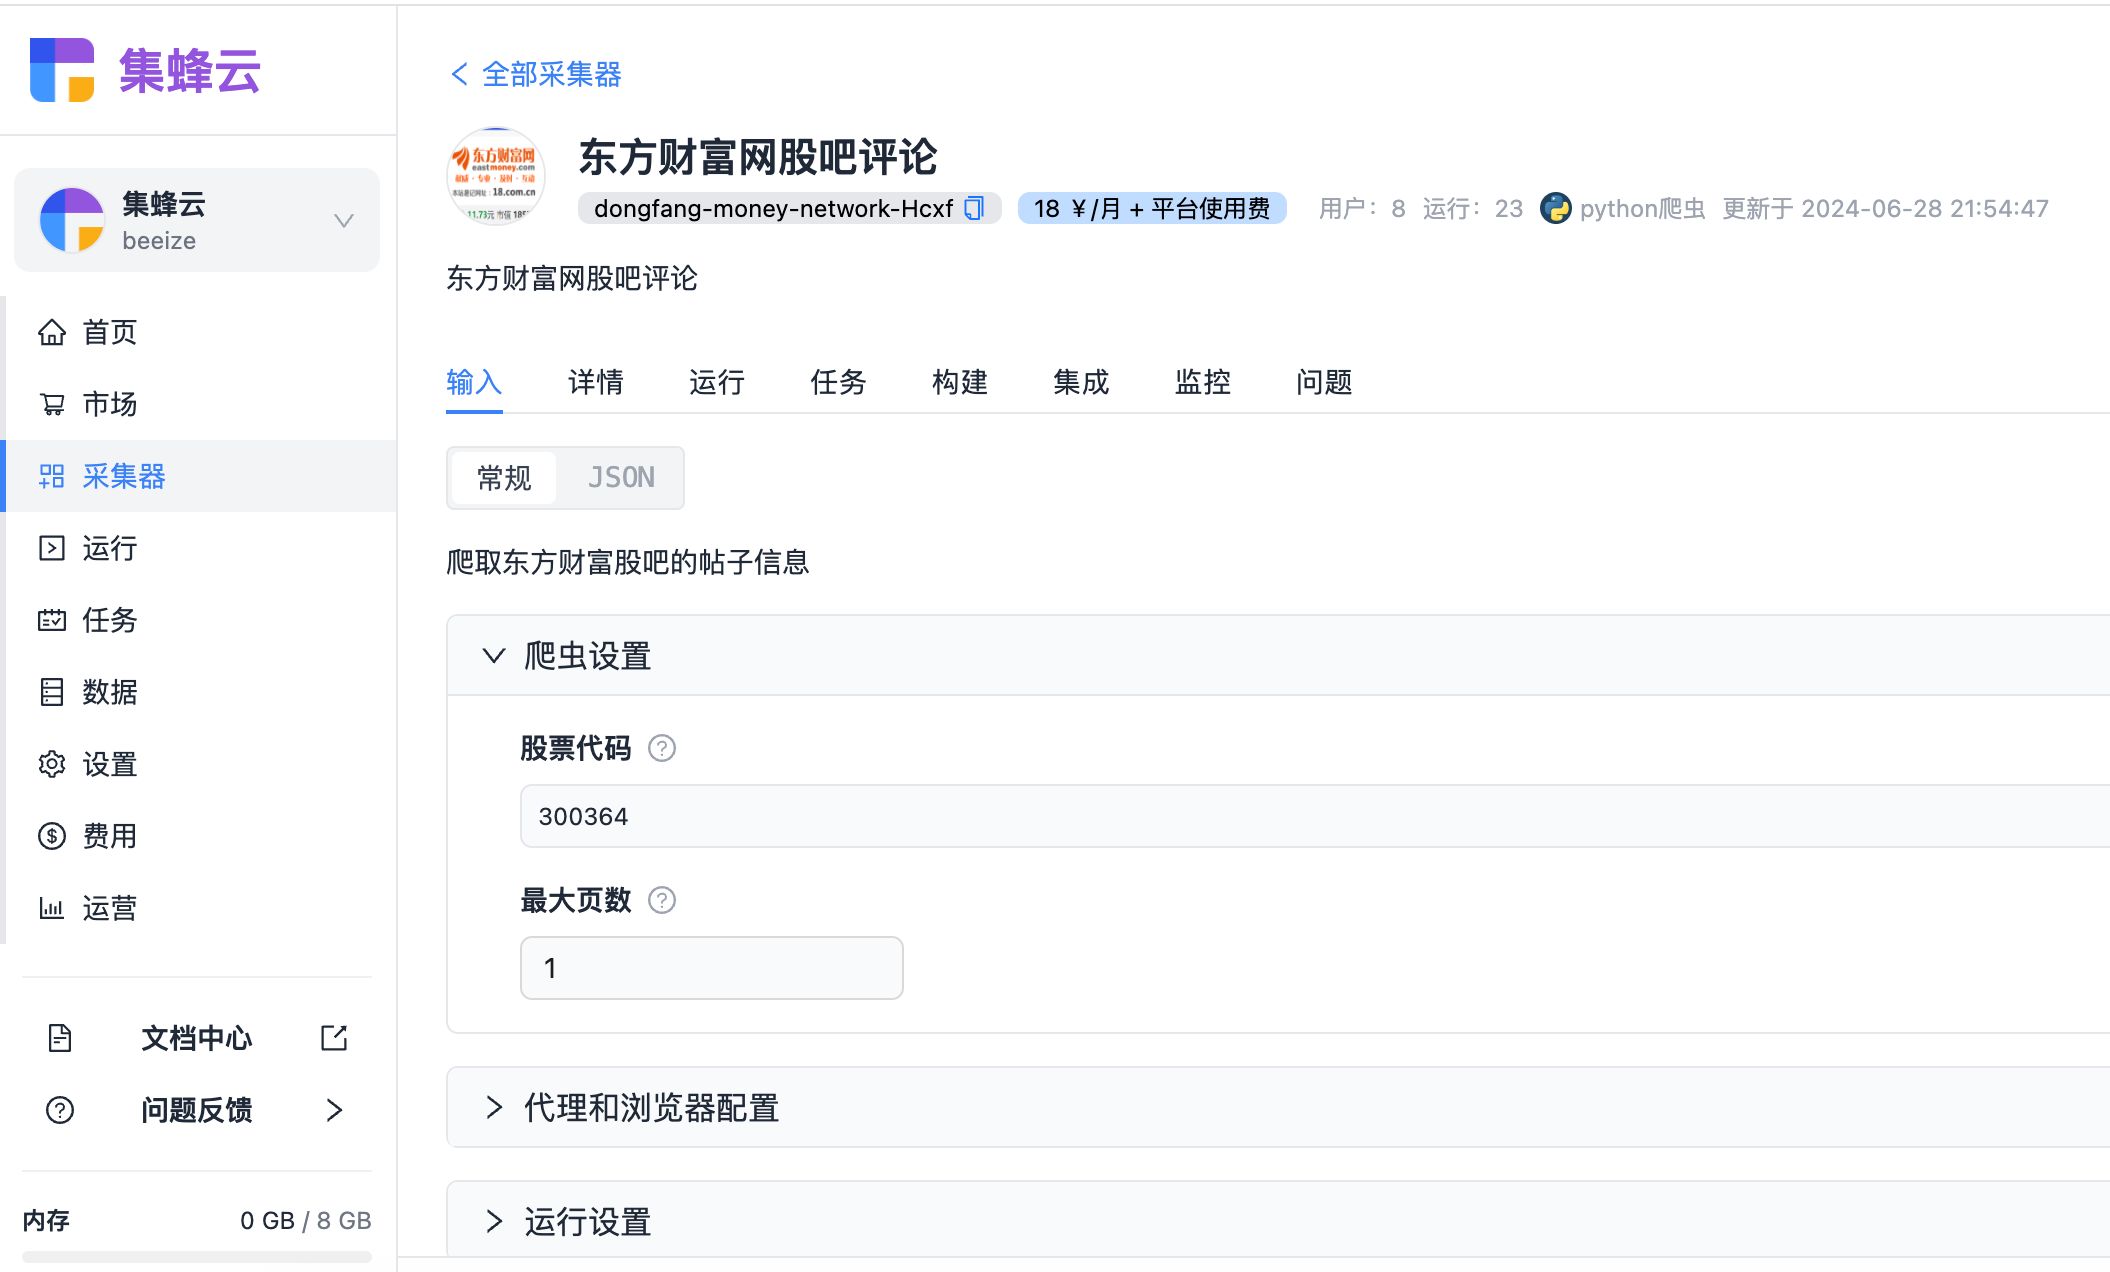
Task: Open 市场 via the cart icon
Action: 52,404
